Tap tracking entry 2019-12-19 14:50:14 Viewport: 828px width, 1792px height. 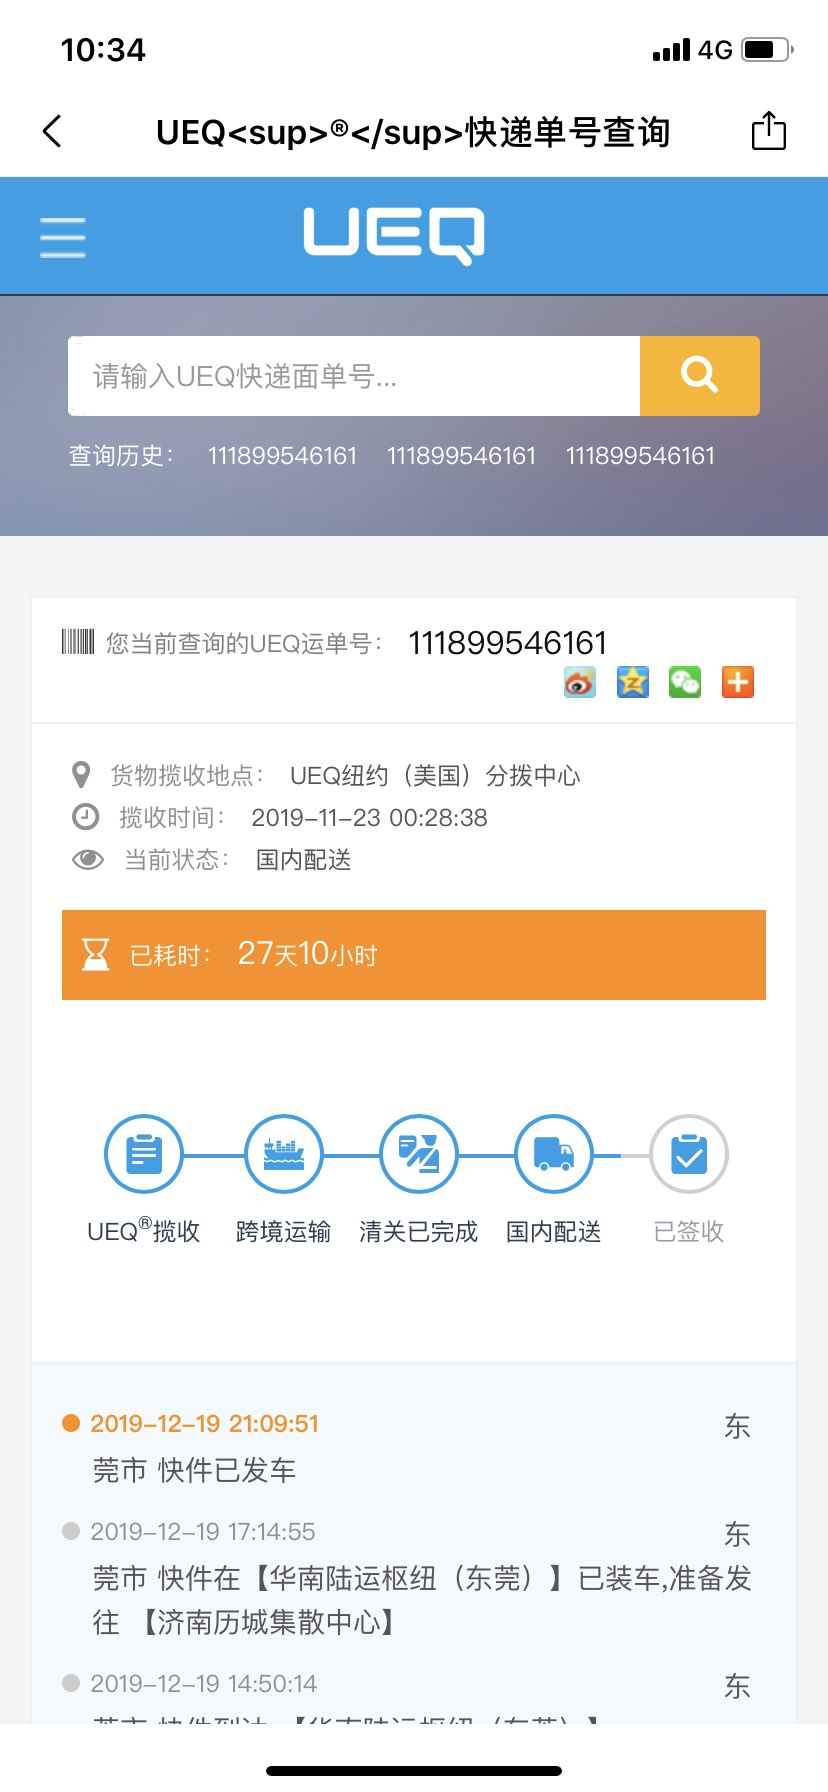coord(204,1684)
